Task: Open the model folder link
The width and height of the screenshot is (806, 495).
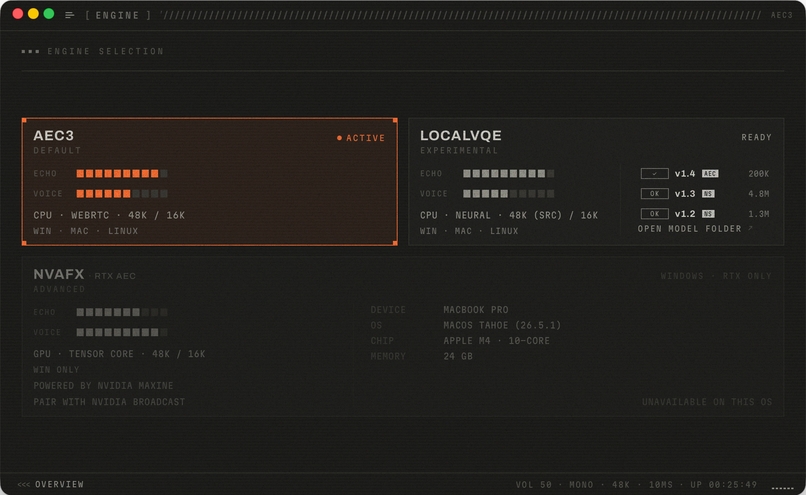Action: point(689,229)
